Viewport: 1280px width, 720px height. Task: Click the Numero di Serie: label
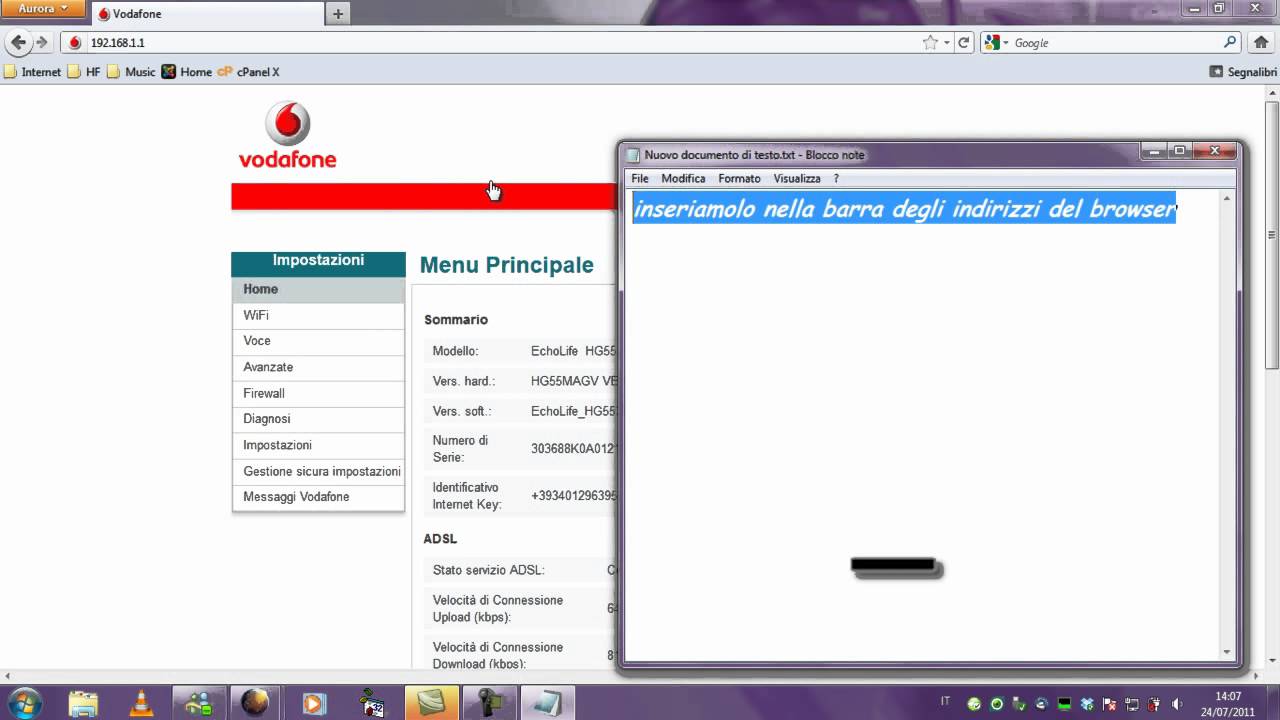tap(460, 449)
